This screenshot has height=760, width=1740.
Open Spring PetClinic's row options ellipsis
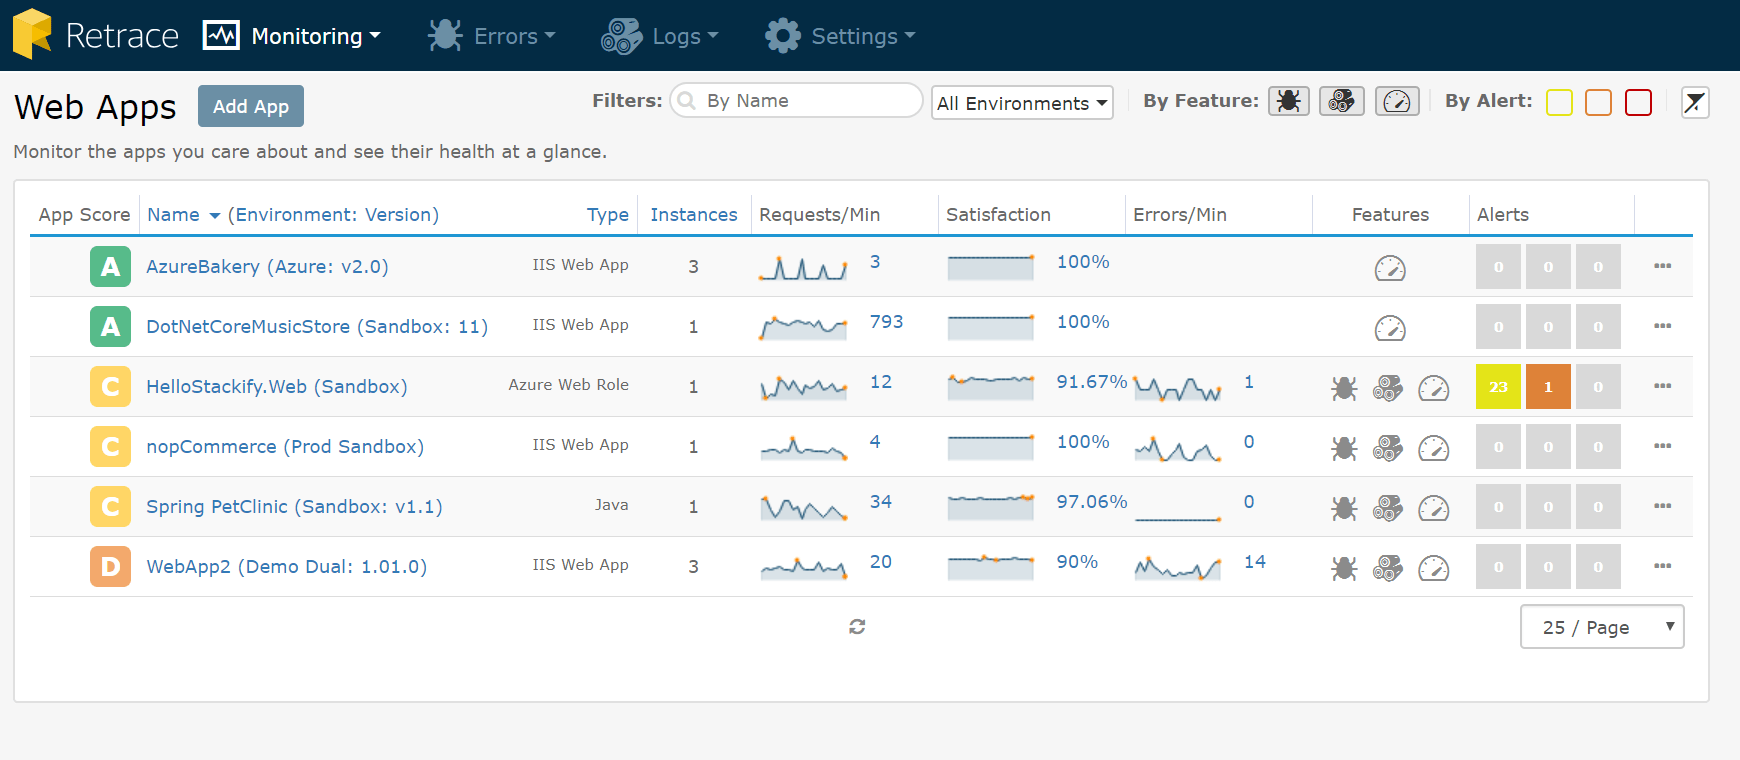1663,506
